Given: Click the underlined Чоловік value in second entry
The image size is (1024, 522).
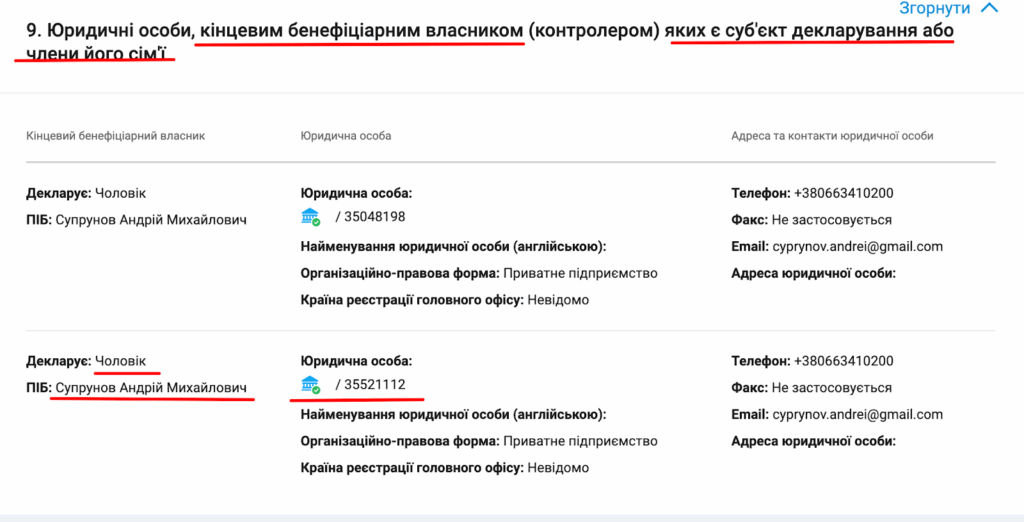Looking at the screenshot, I should click(120, 361).
